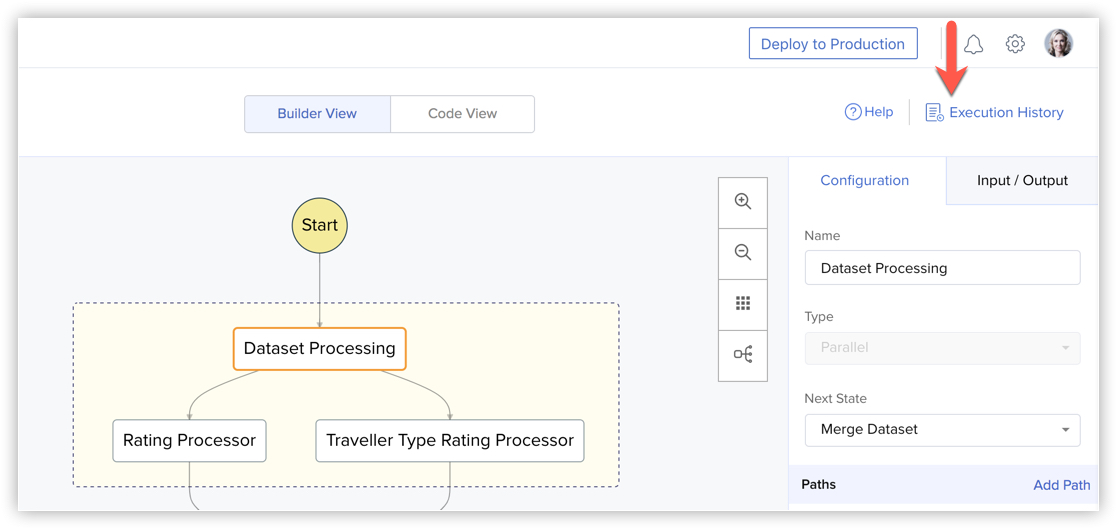Click Deploy to Production button
This screenshot has width=1117, height=529.
(x=832, y=44)
